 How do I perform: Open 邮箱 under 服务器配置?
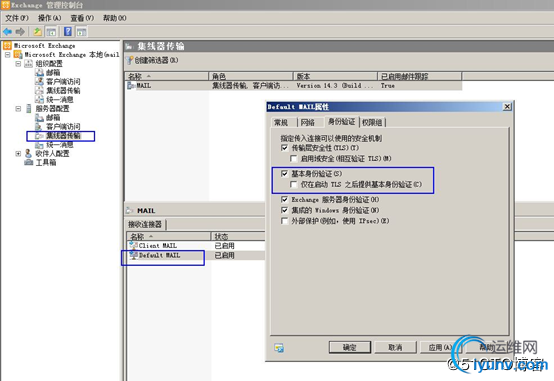tap(53, 117)
